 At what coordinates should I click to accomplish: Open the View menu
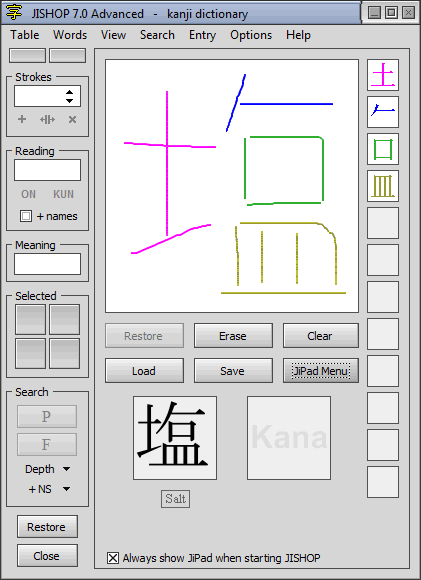click(113, 35)
